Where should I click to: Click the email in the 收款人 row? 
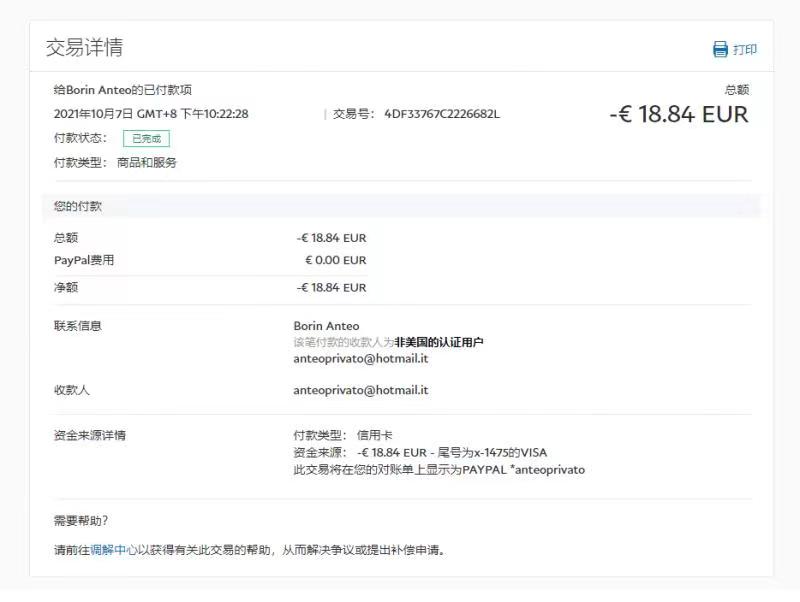point(361,390)
